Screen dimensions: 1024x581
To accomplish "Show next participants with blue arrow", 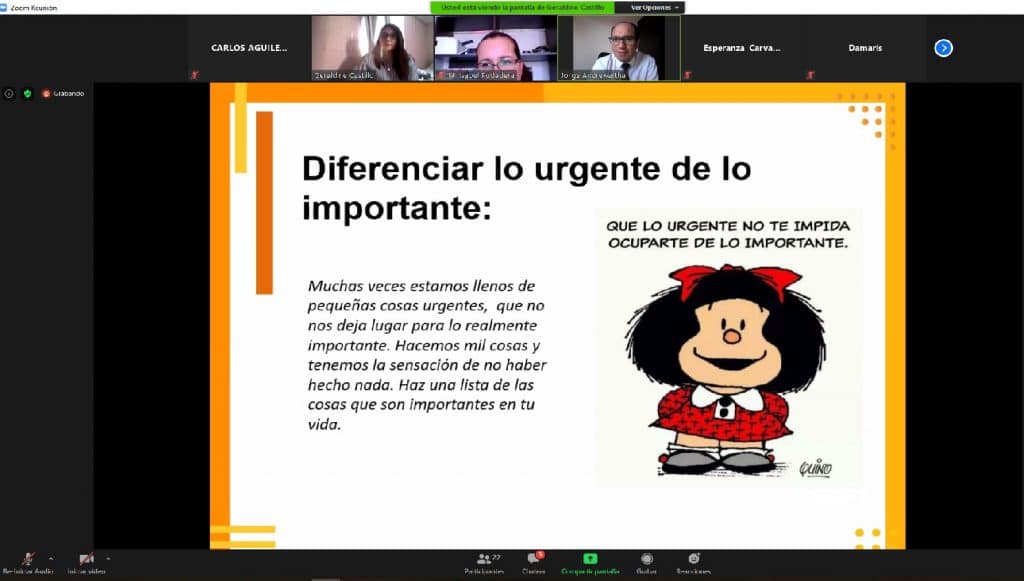I will pyautogui.click(x=943, y=48).
